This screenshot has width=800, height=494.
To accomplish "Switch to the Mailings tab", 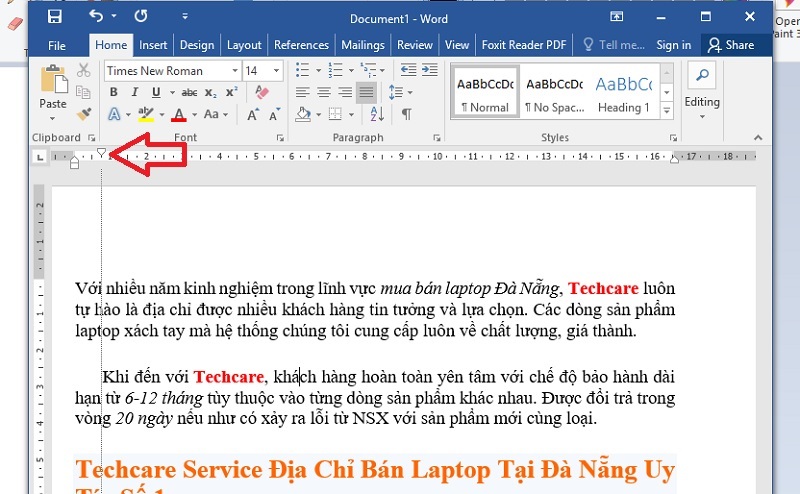I will (x=363, y=45).
